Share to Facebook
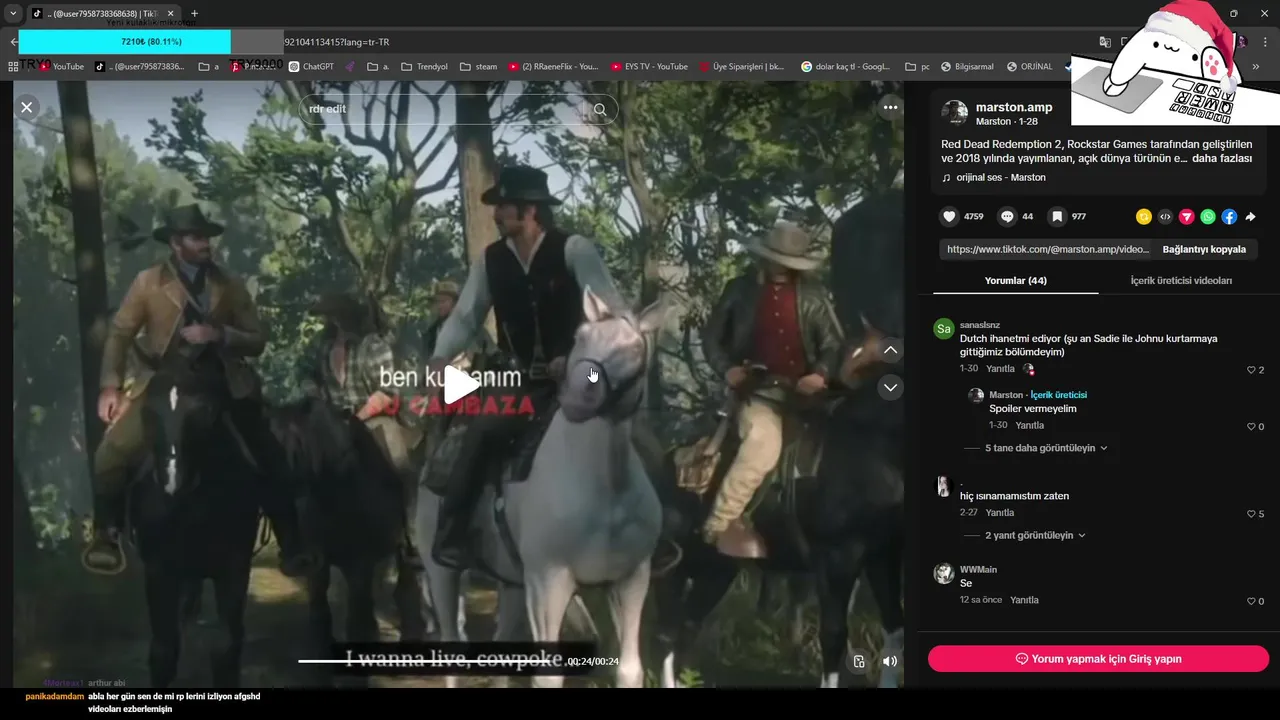Viewport: 1280px width, 720px height. [1229, 217]
